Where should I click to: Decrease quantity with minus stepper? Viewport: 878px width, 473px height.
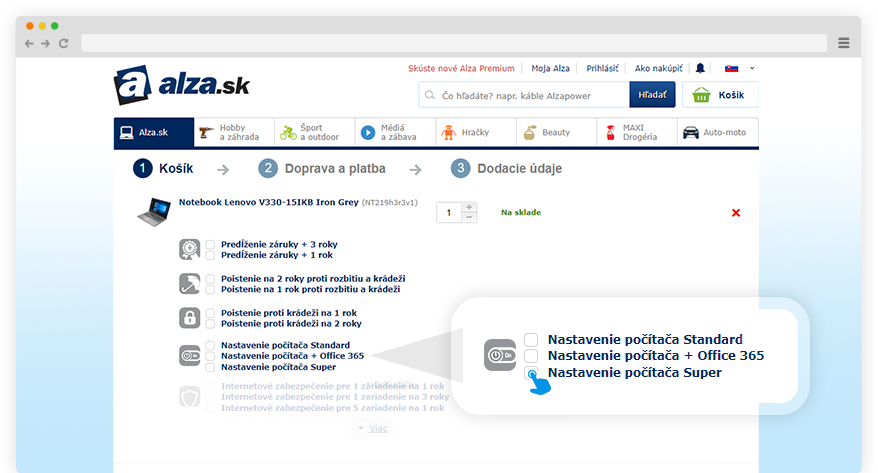coord(469,217)
